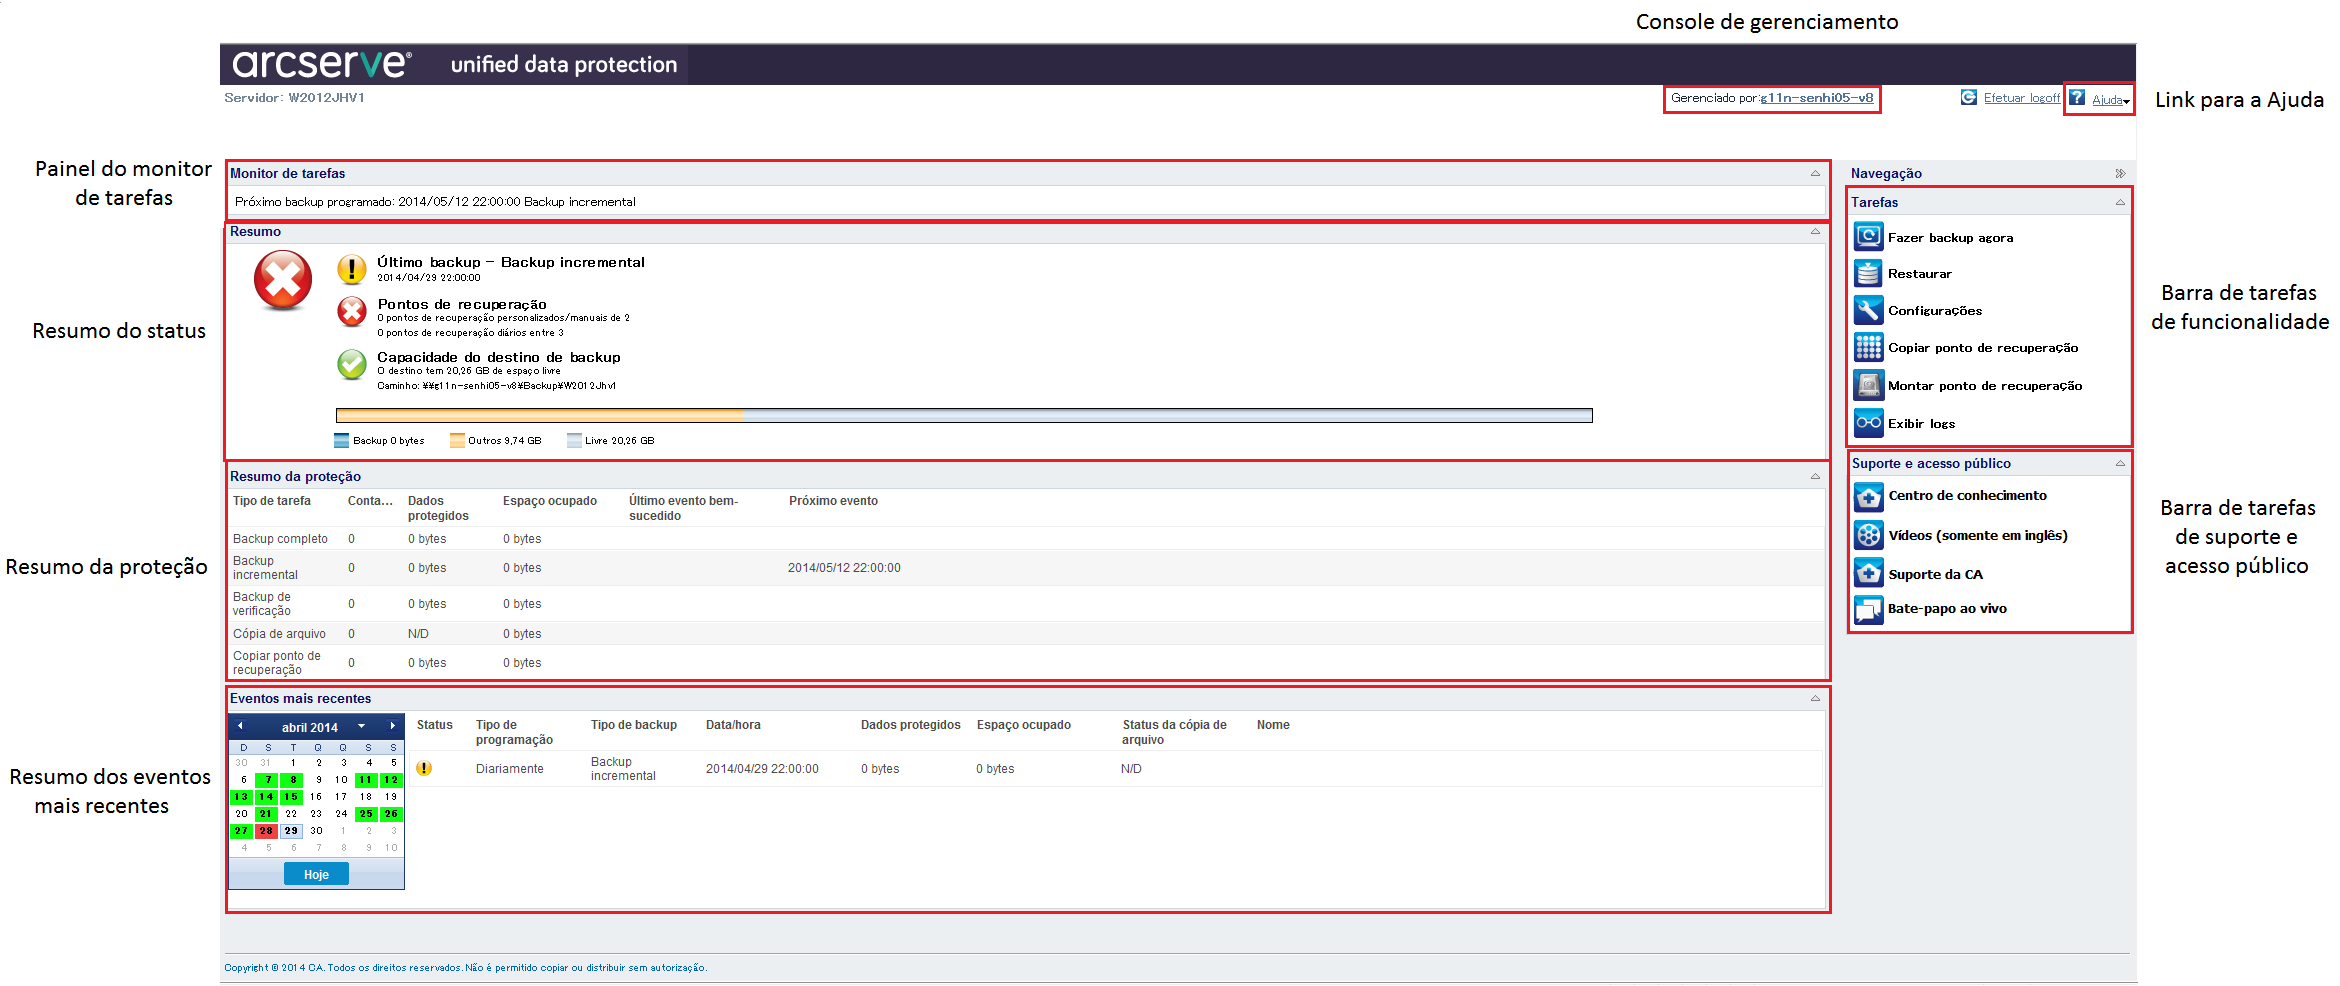Collapse the Resumo status panel
2340x986 pixels.
(x=1815, y=232)
